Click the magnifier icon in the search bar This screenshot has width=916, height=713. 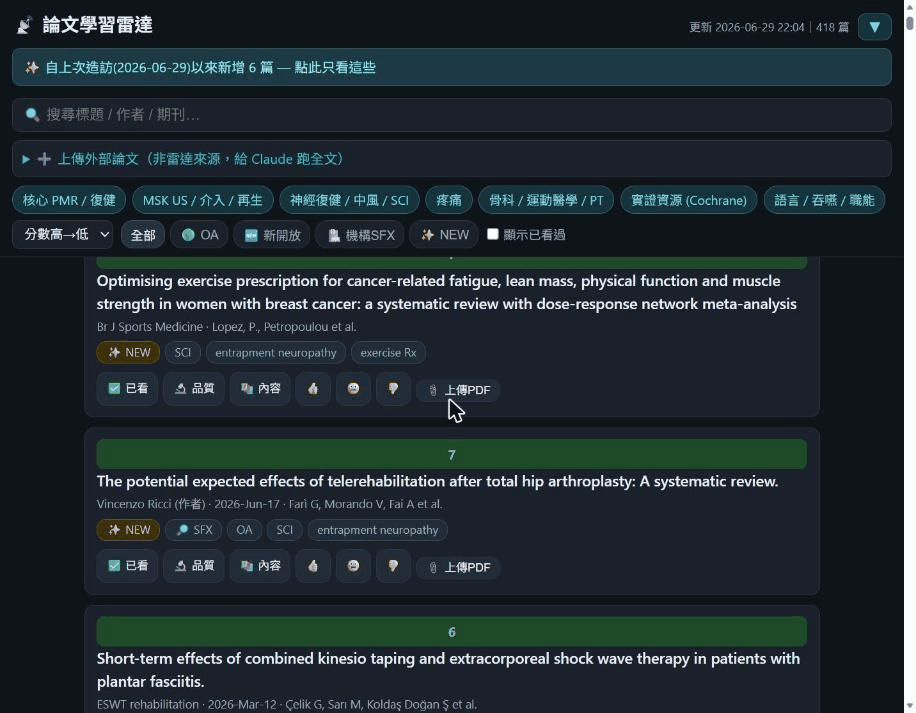click(32, 114)
